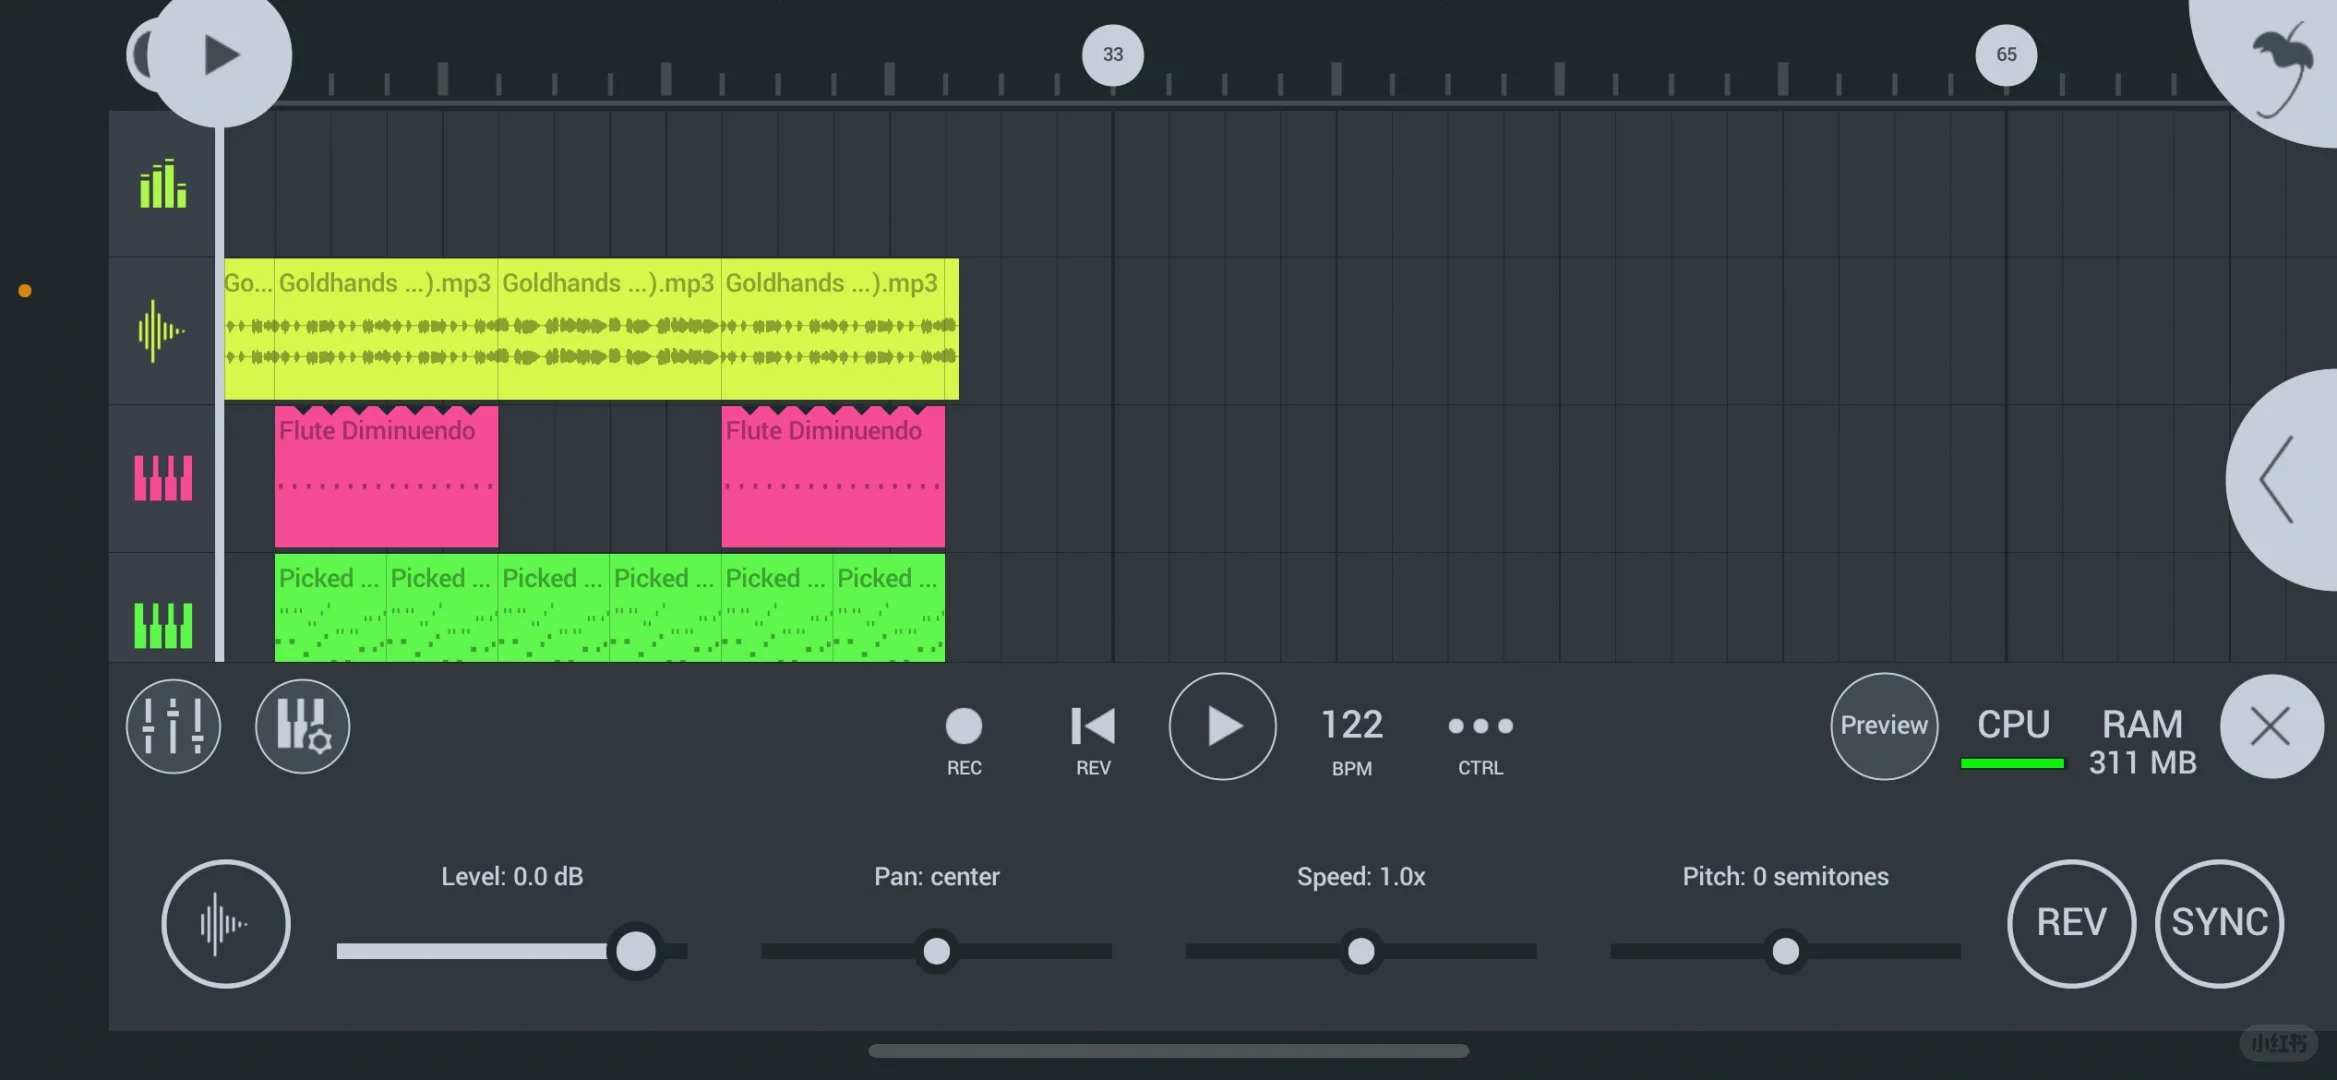
Task: Open the Picked track green piano icon
Action: click(x=161, y=622)
